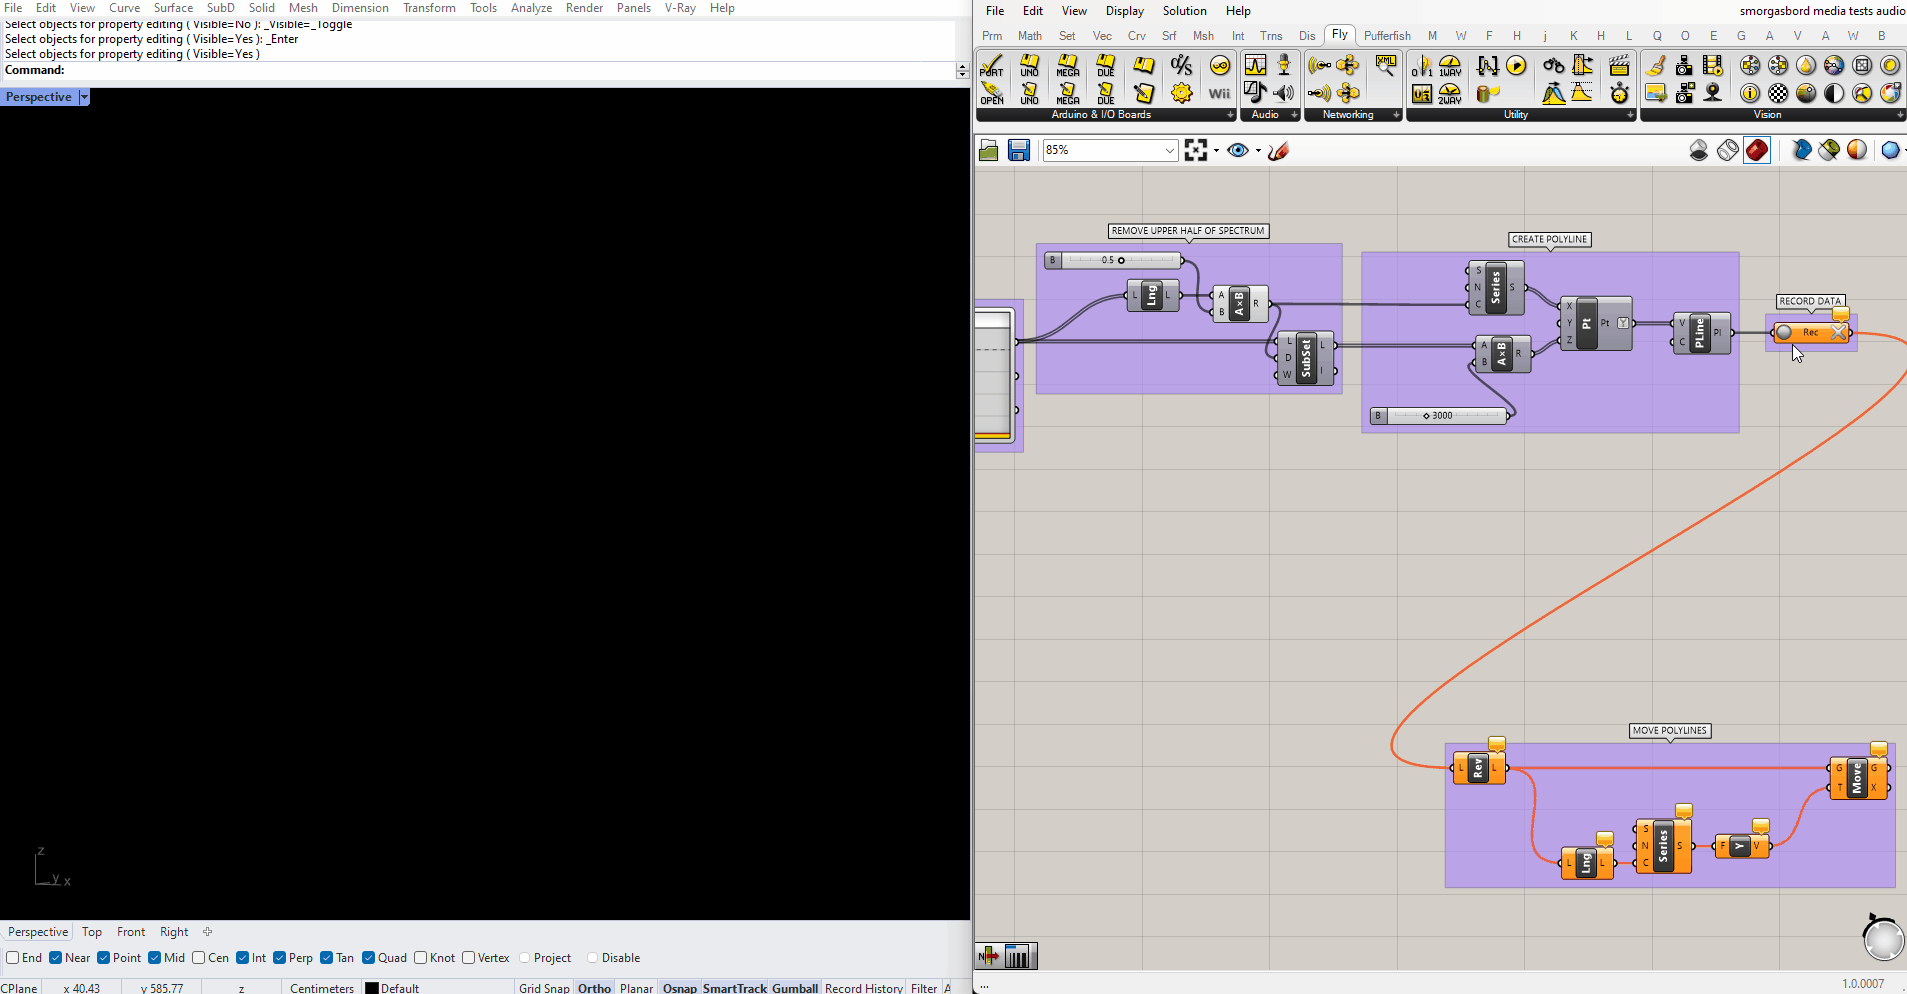Screen dimensions: 1907x994
Task: Open the 85% zoom level dropdown
Action: click(x=1169, y=150)
